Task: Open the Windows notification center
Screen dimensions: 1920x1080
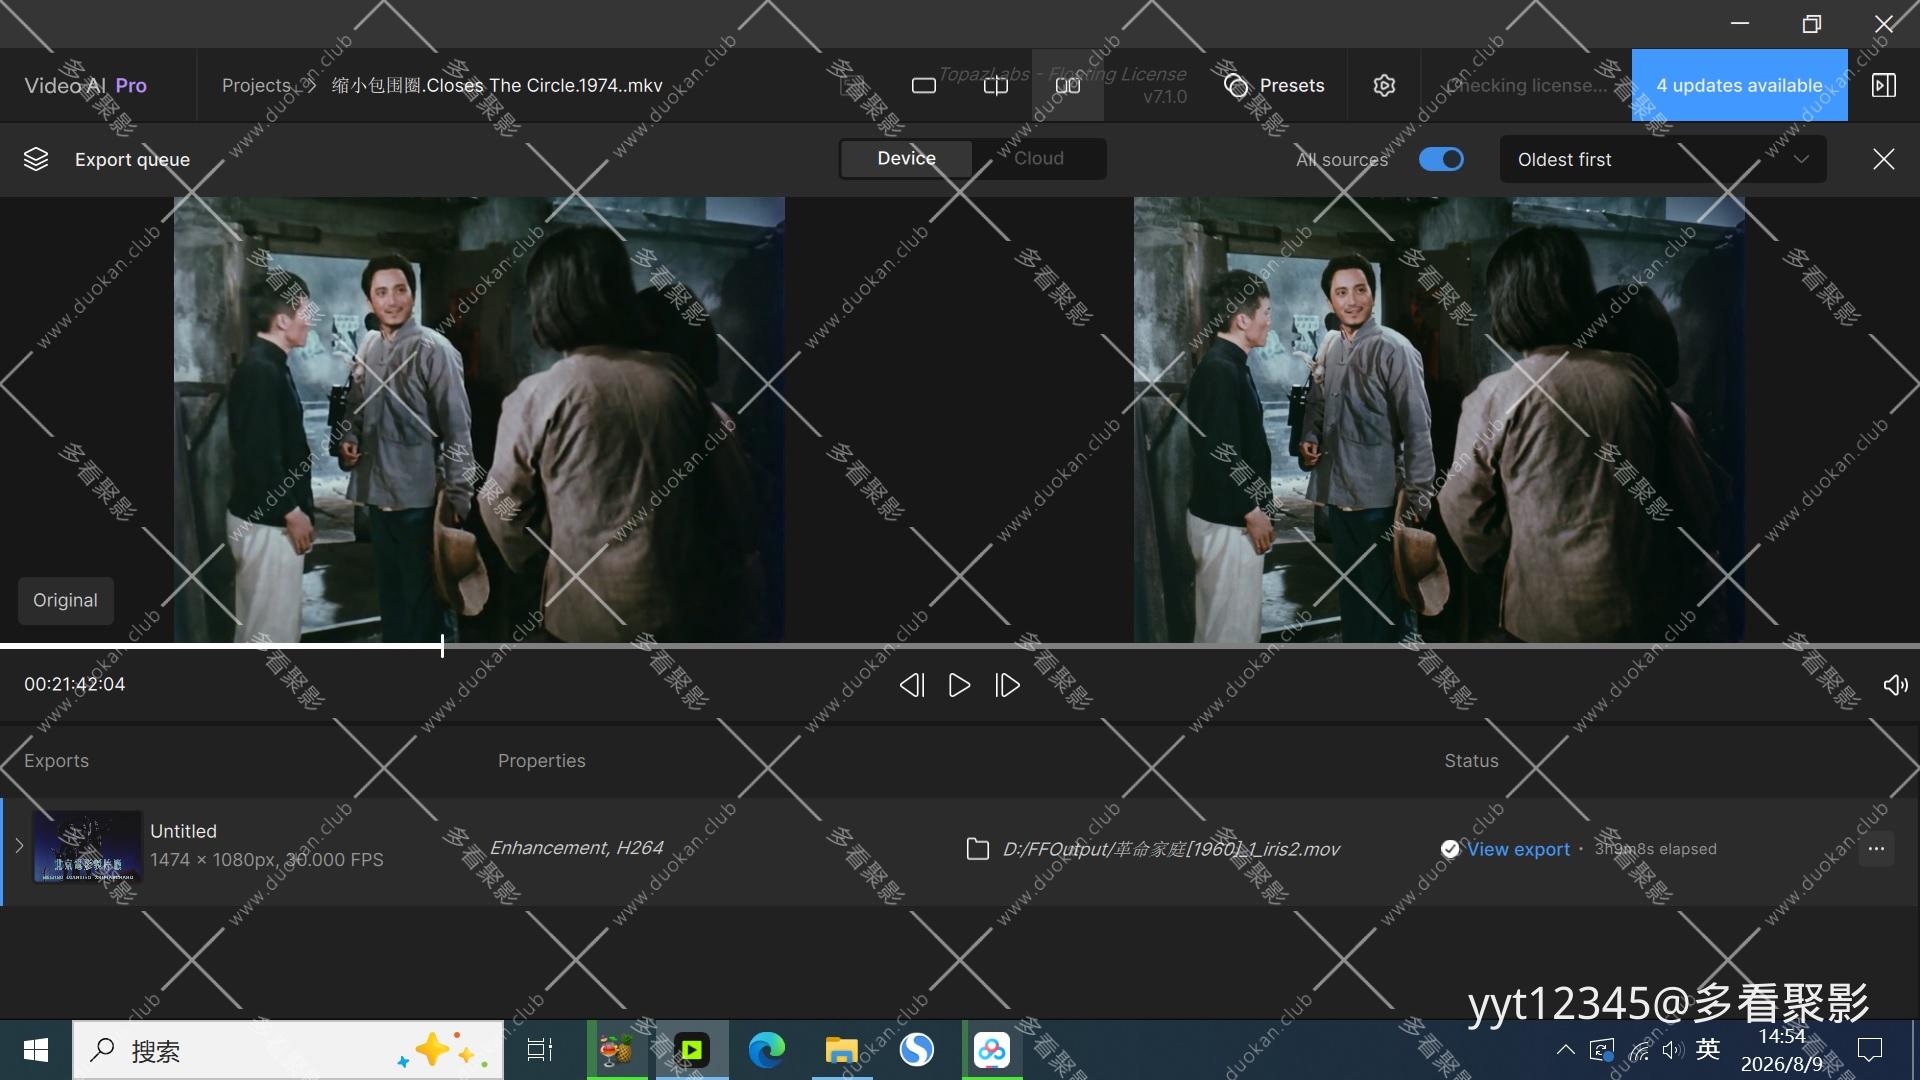Action: click(1870, 1050)
